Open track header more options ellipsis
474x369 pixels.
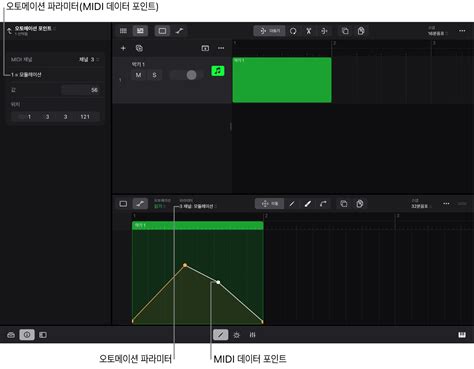click(221, 48)
